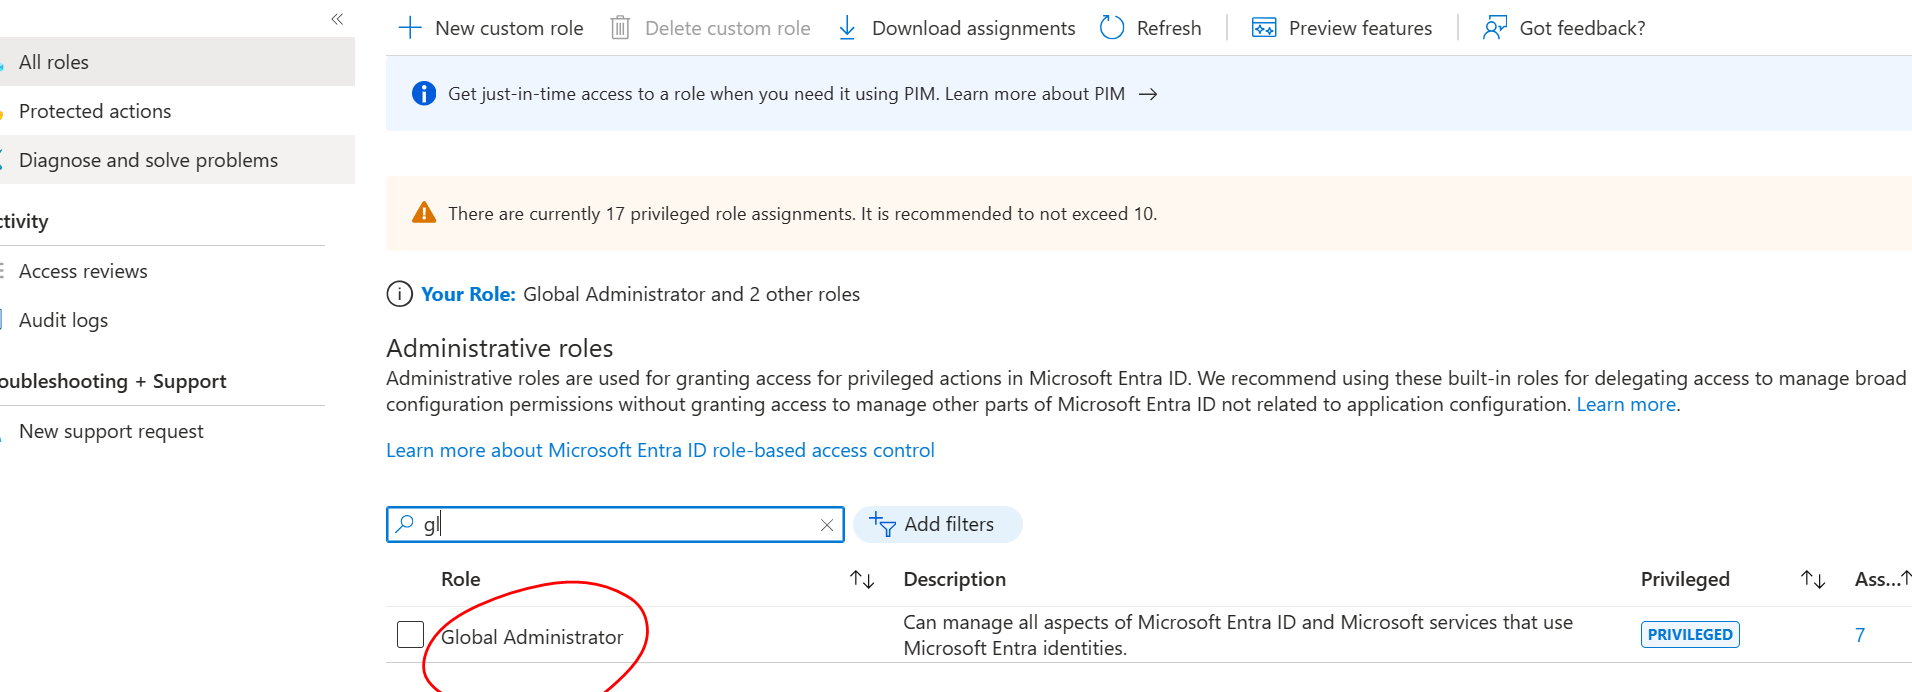Click Your Role link

click(468, 294)
